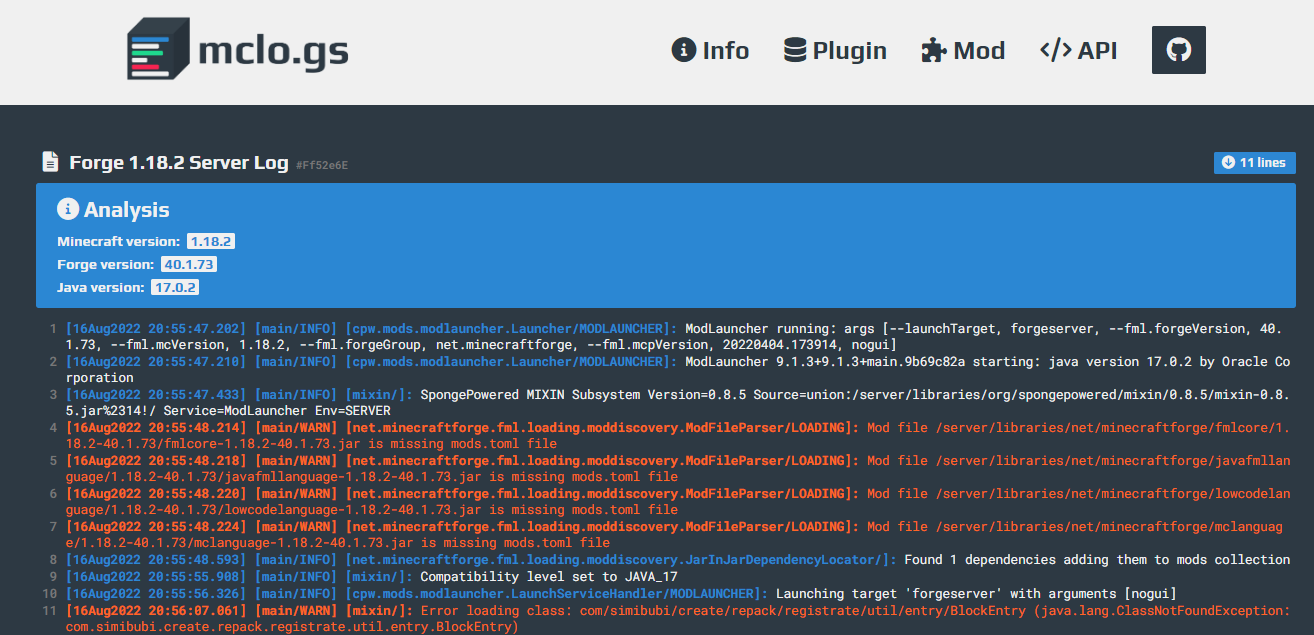Open the API page
Image resolution: width=1314 pixels, height=635 pixels.
pos(1078,50)
